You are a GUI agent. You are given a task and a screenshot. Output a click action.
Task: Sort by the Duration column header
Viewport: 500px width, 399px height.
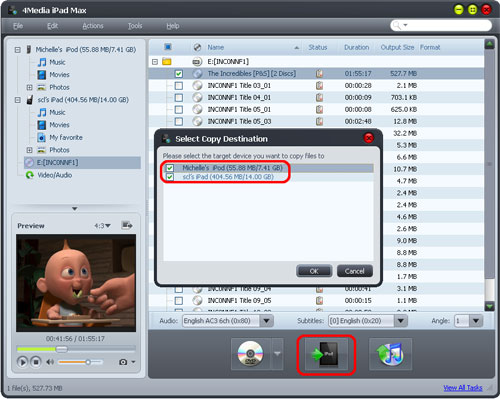(356, 47)
